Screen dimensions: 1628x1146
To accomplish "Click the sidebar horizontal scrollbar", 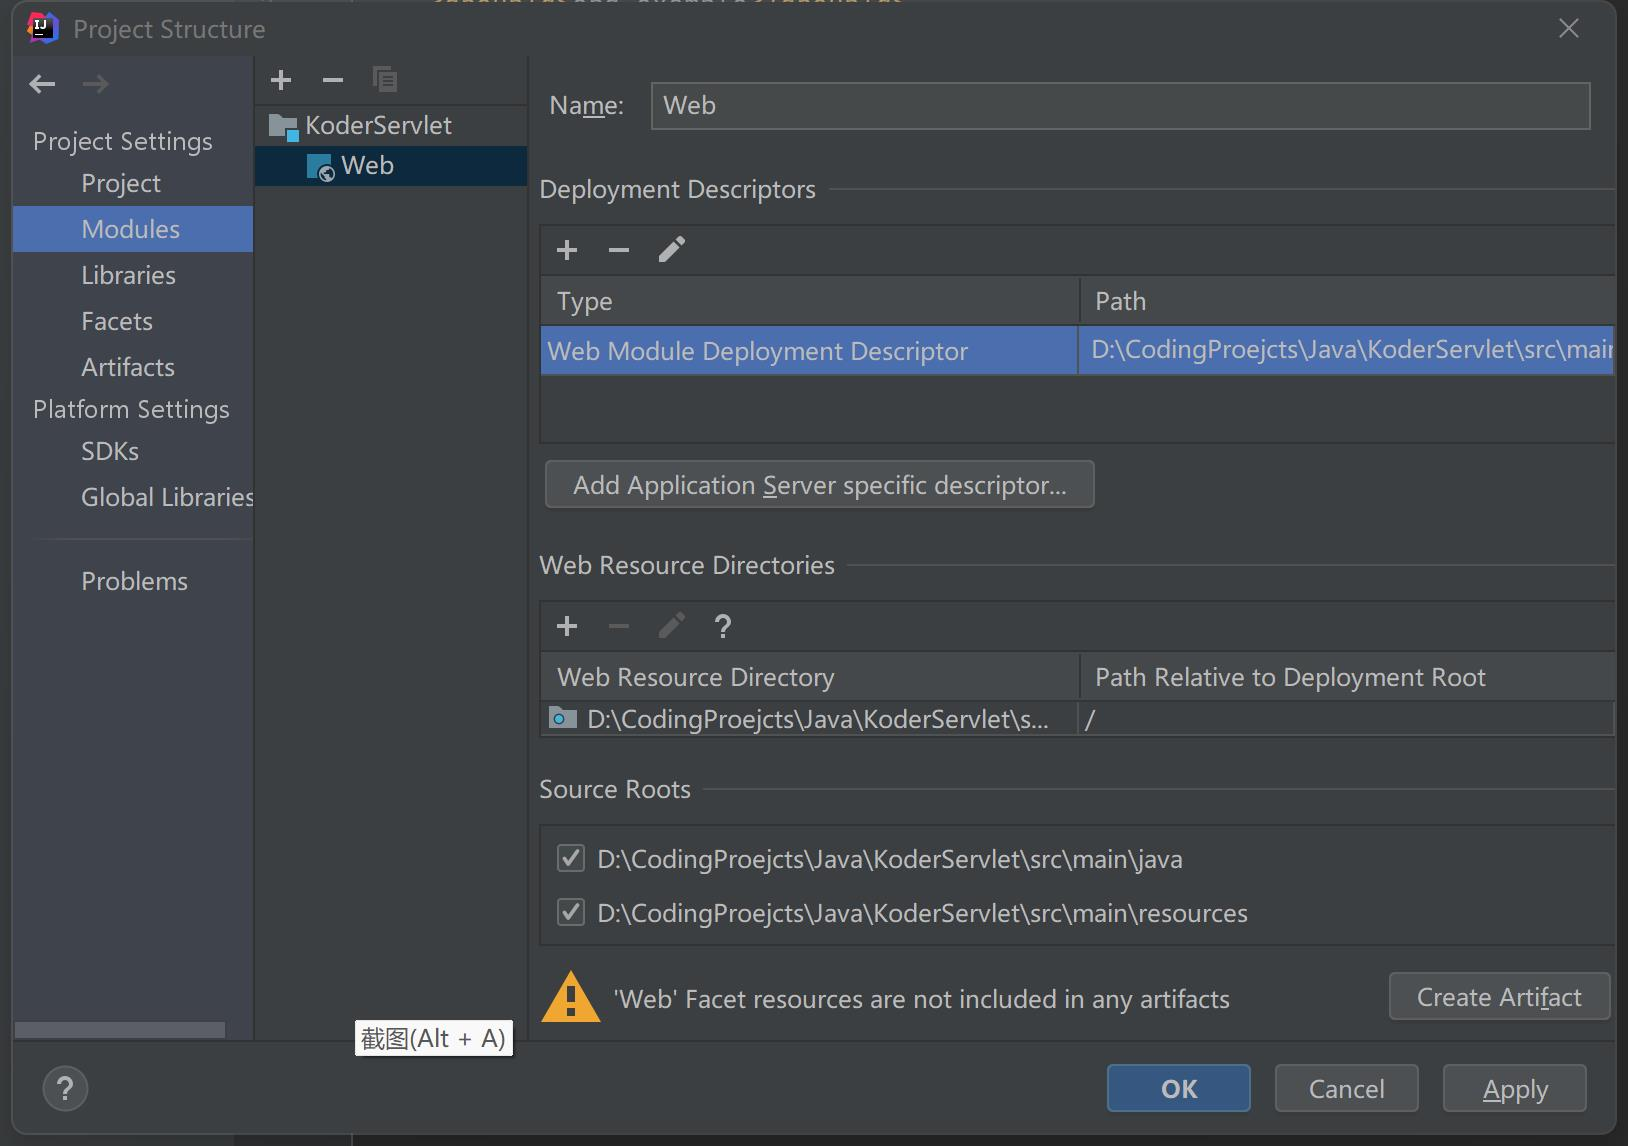I will (120, 1030).
